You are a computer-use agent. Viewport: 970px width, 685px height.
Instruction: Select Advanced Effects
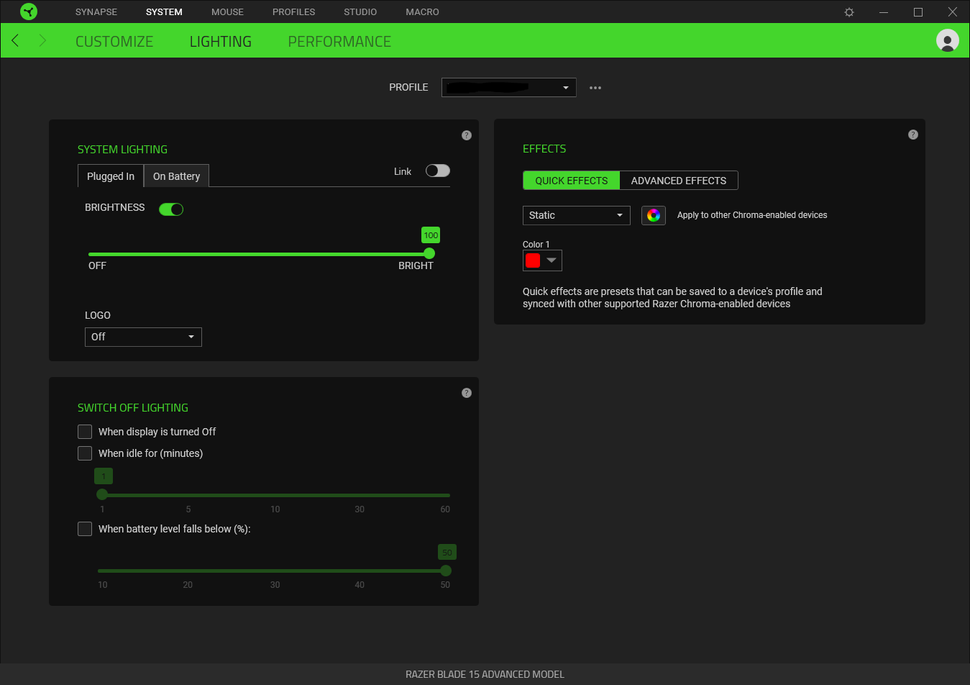[x=679, y=180]
